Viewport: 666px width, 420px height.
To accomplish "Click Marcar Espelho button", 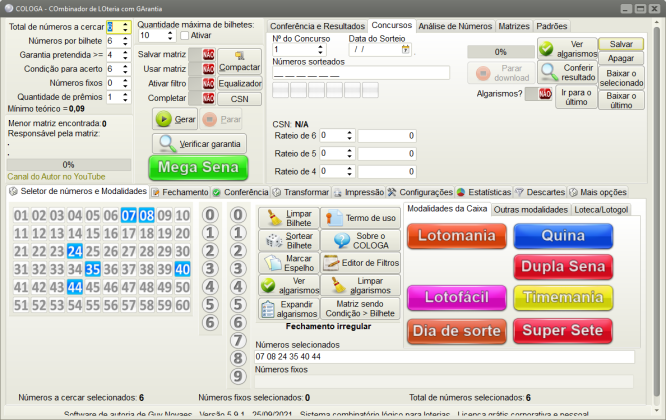I will click(289, 263).
